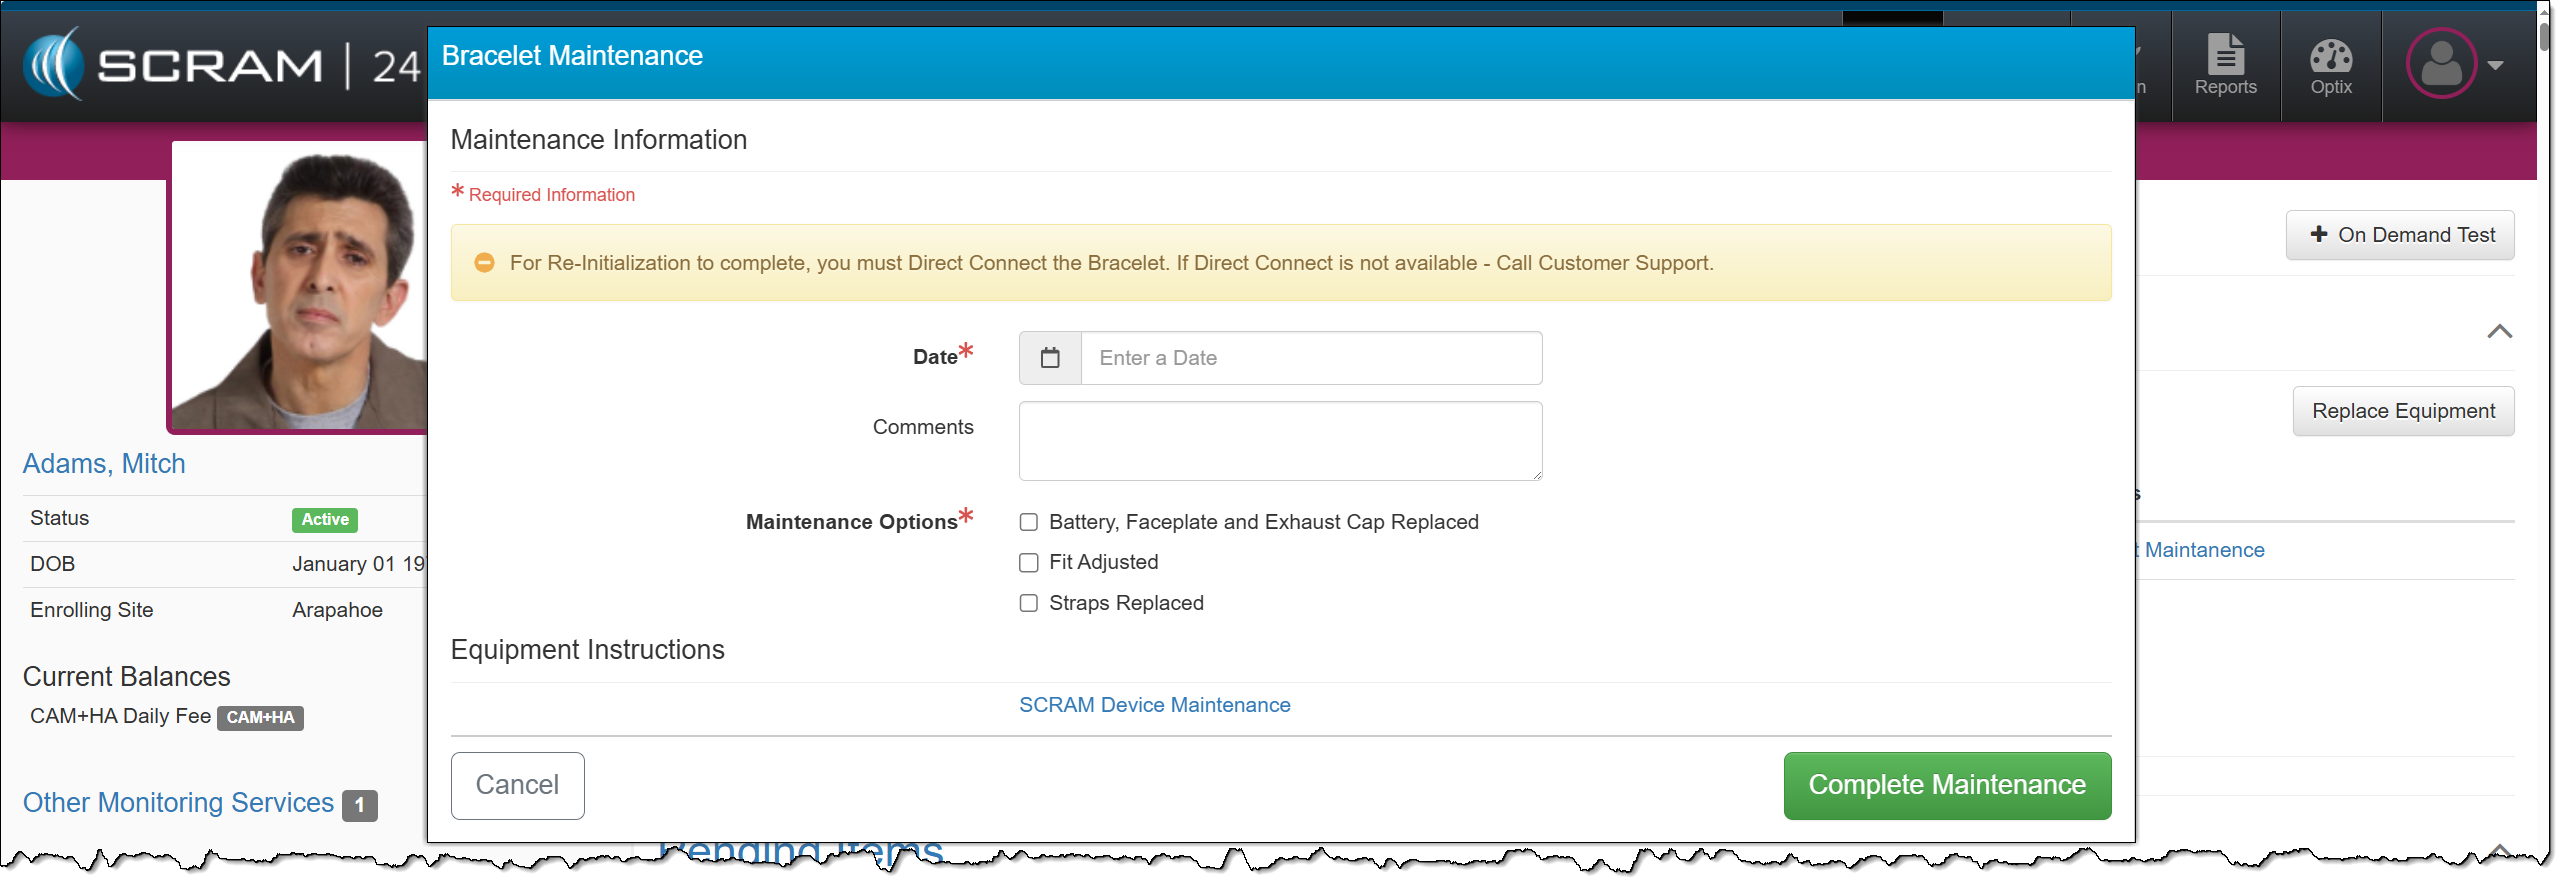Cancel the Bracelet Maintenance dialog
This screenshot has height=891, width=2563.
pyautogui.click(x=517, y=785)
